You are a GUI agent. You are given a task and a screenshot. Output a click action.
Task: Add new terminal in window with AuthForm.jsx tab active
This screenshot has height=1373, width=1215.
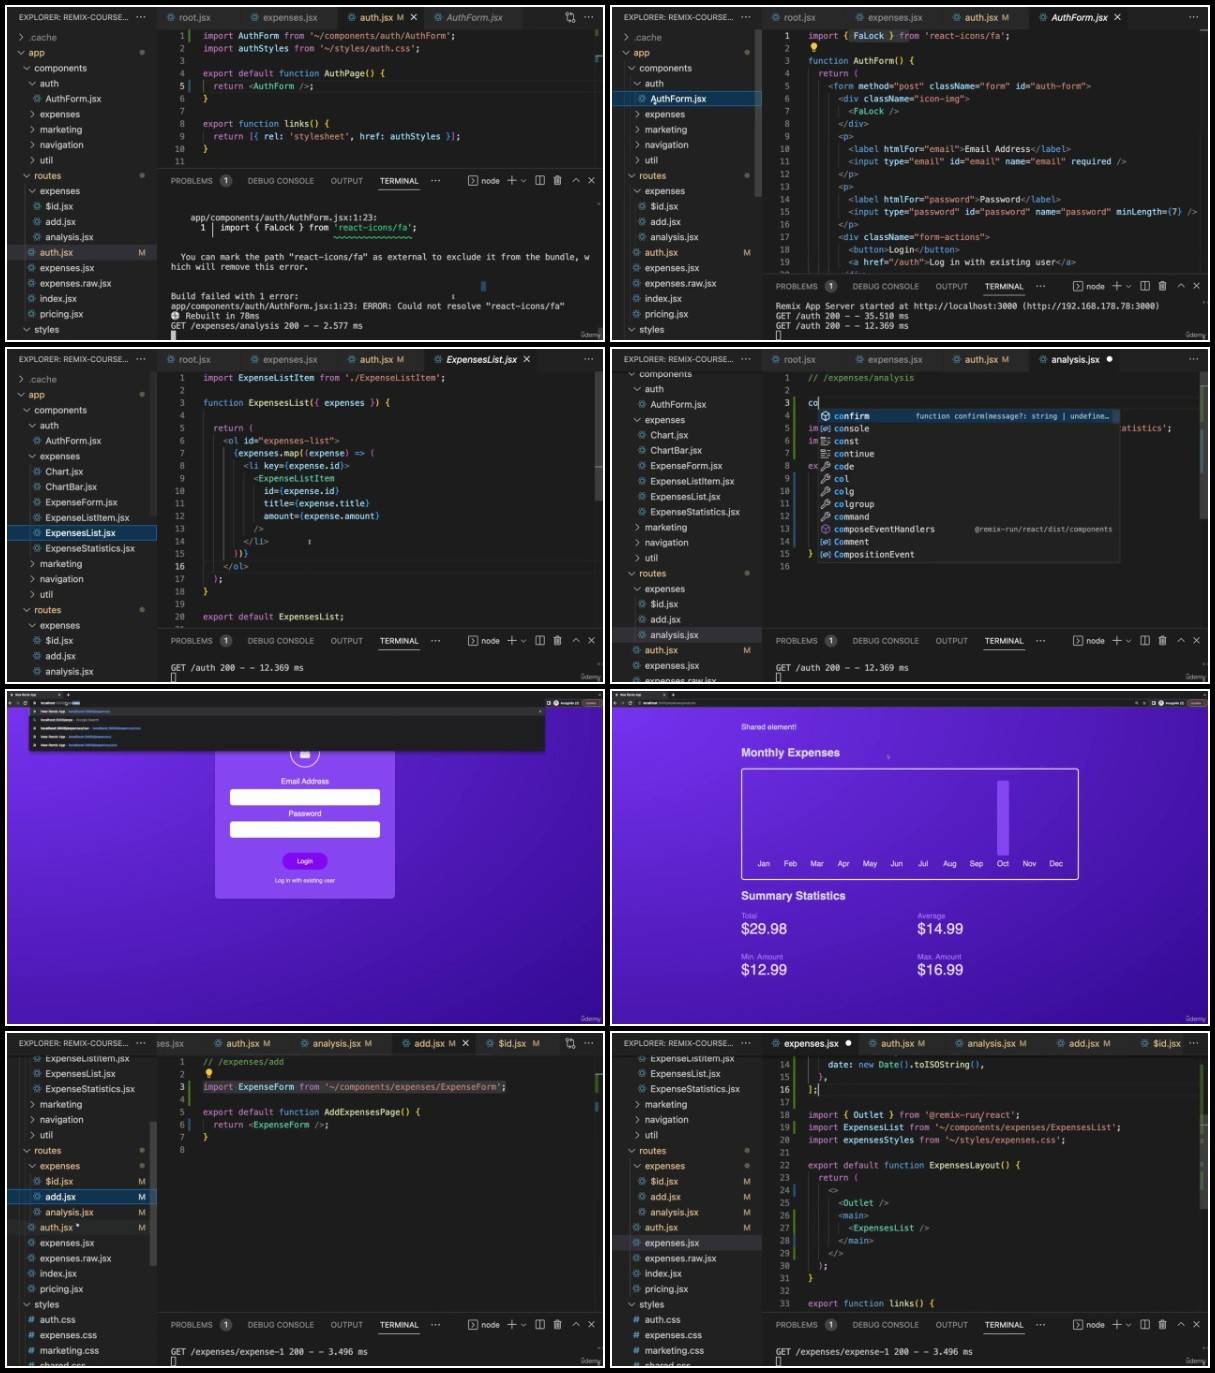(x=1117, y=286)
